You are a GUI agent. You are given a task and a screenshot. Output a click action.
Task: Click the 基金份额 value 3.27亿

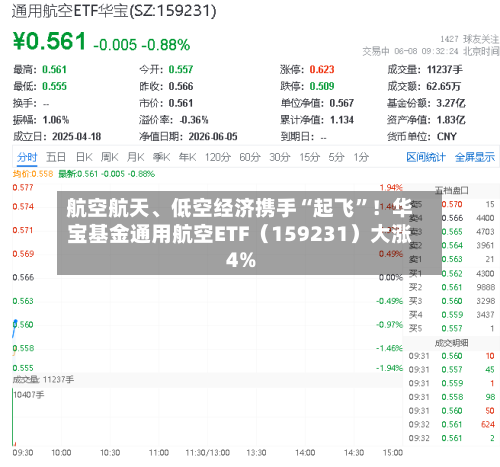pos(451,103)
